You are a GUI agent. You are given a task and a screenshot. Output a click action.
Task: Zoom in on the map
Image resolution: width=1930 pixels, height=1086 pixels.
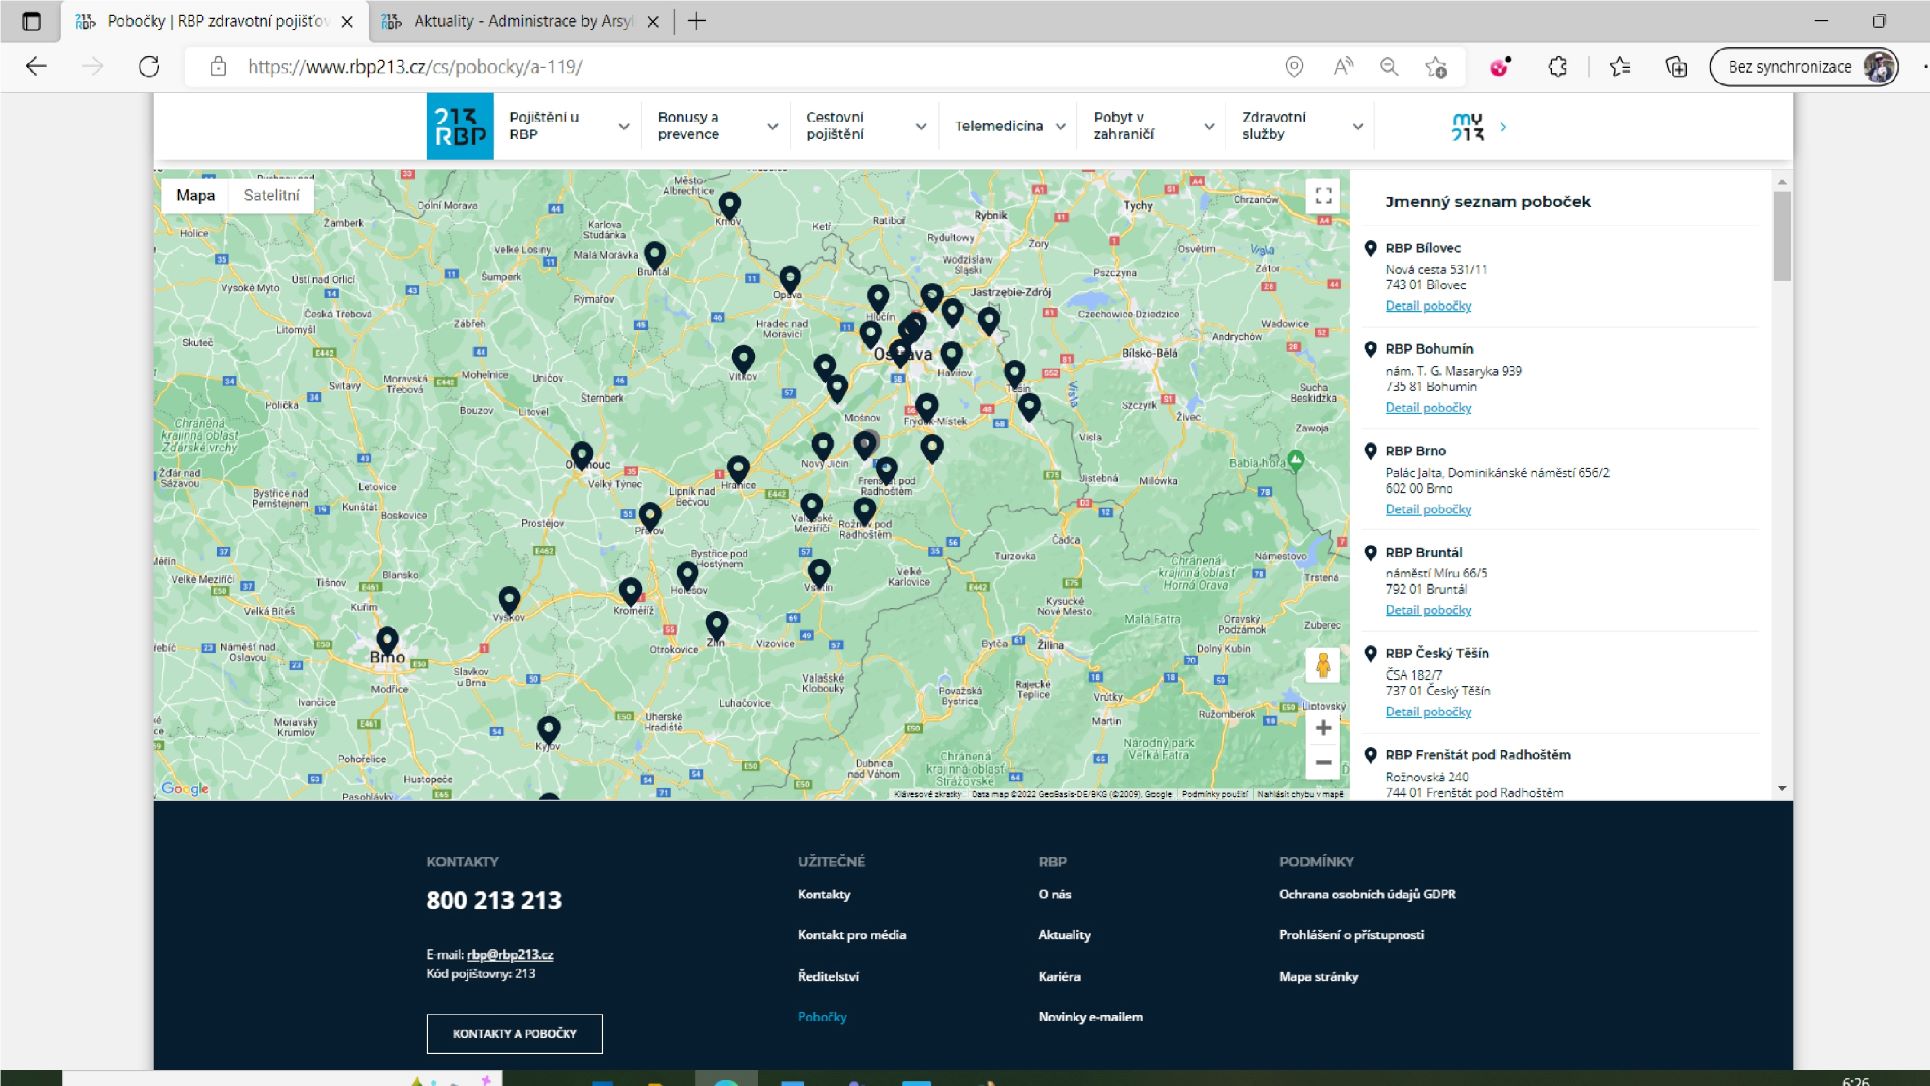[1323, 728]
